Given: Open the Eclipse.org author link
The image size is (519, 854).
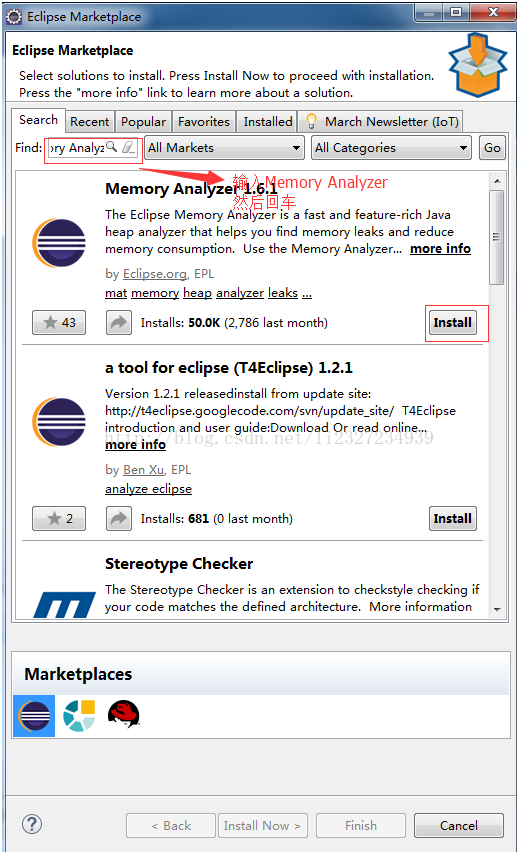Looking at the screenshot, I should click(x=155, y=273).
